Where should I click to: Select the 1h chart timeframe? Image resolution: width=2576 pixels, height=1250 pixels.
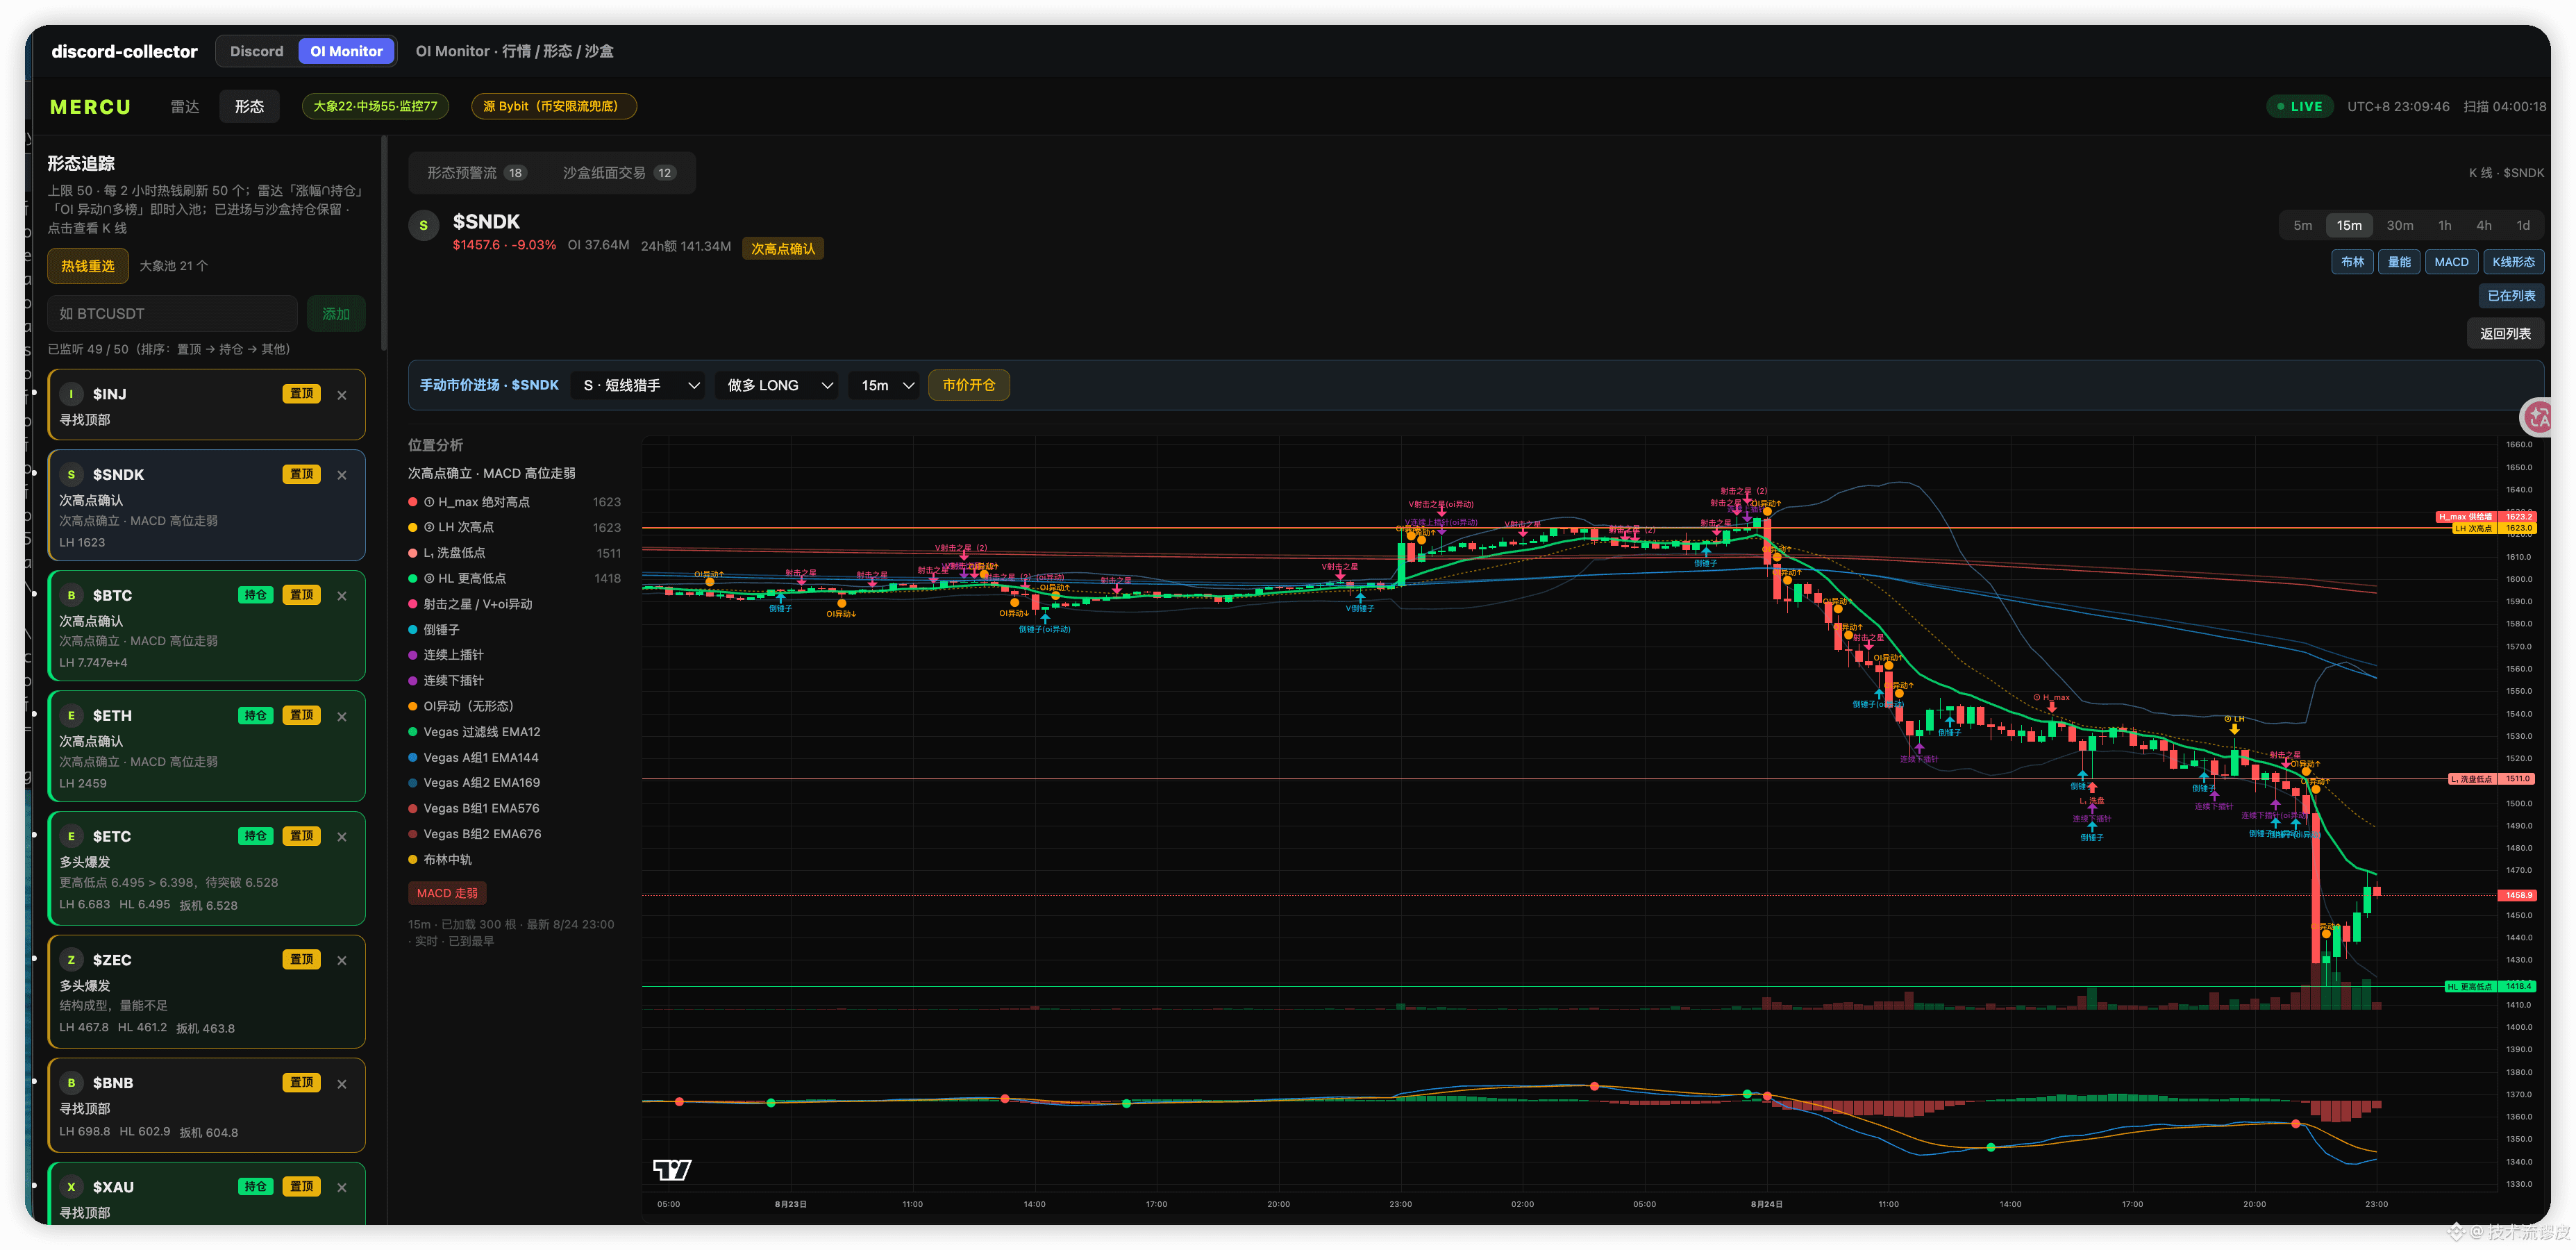pyautogui.click(x=2444, y=226)
